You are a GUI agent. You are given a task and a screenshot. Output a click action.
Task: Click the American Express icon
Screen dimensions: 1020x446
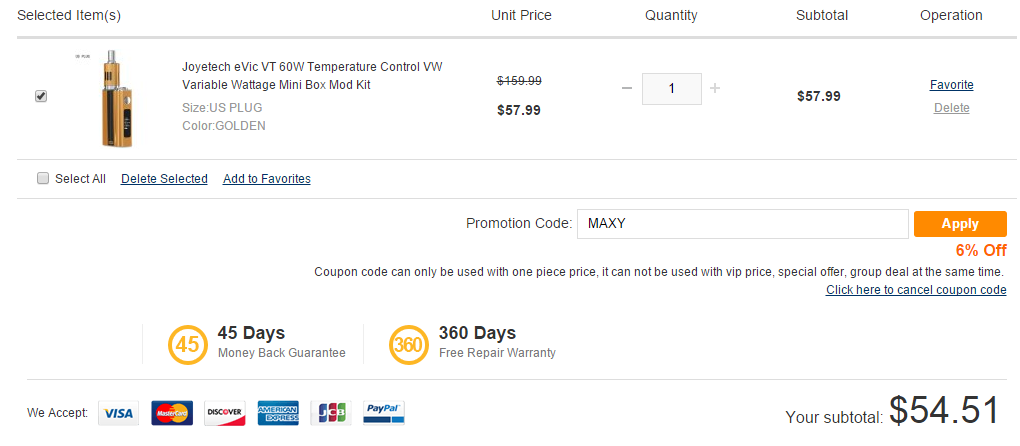[x=278, y=413]
